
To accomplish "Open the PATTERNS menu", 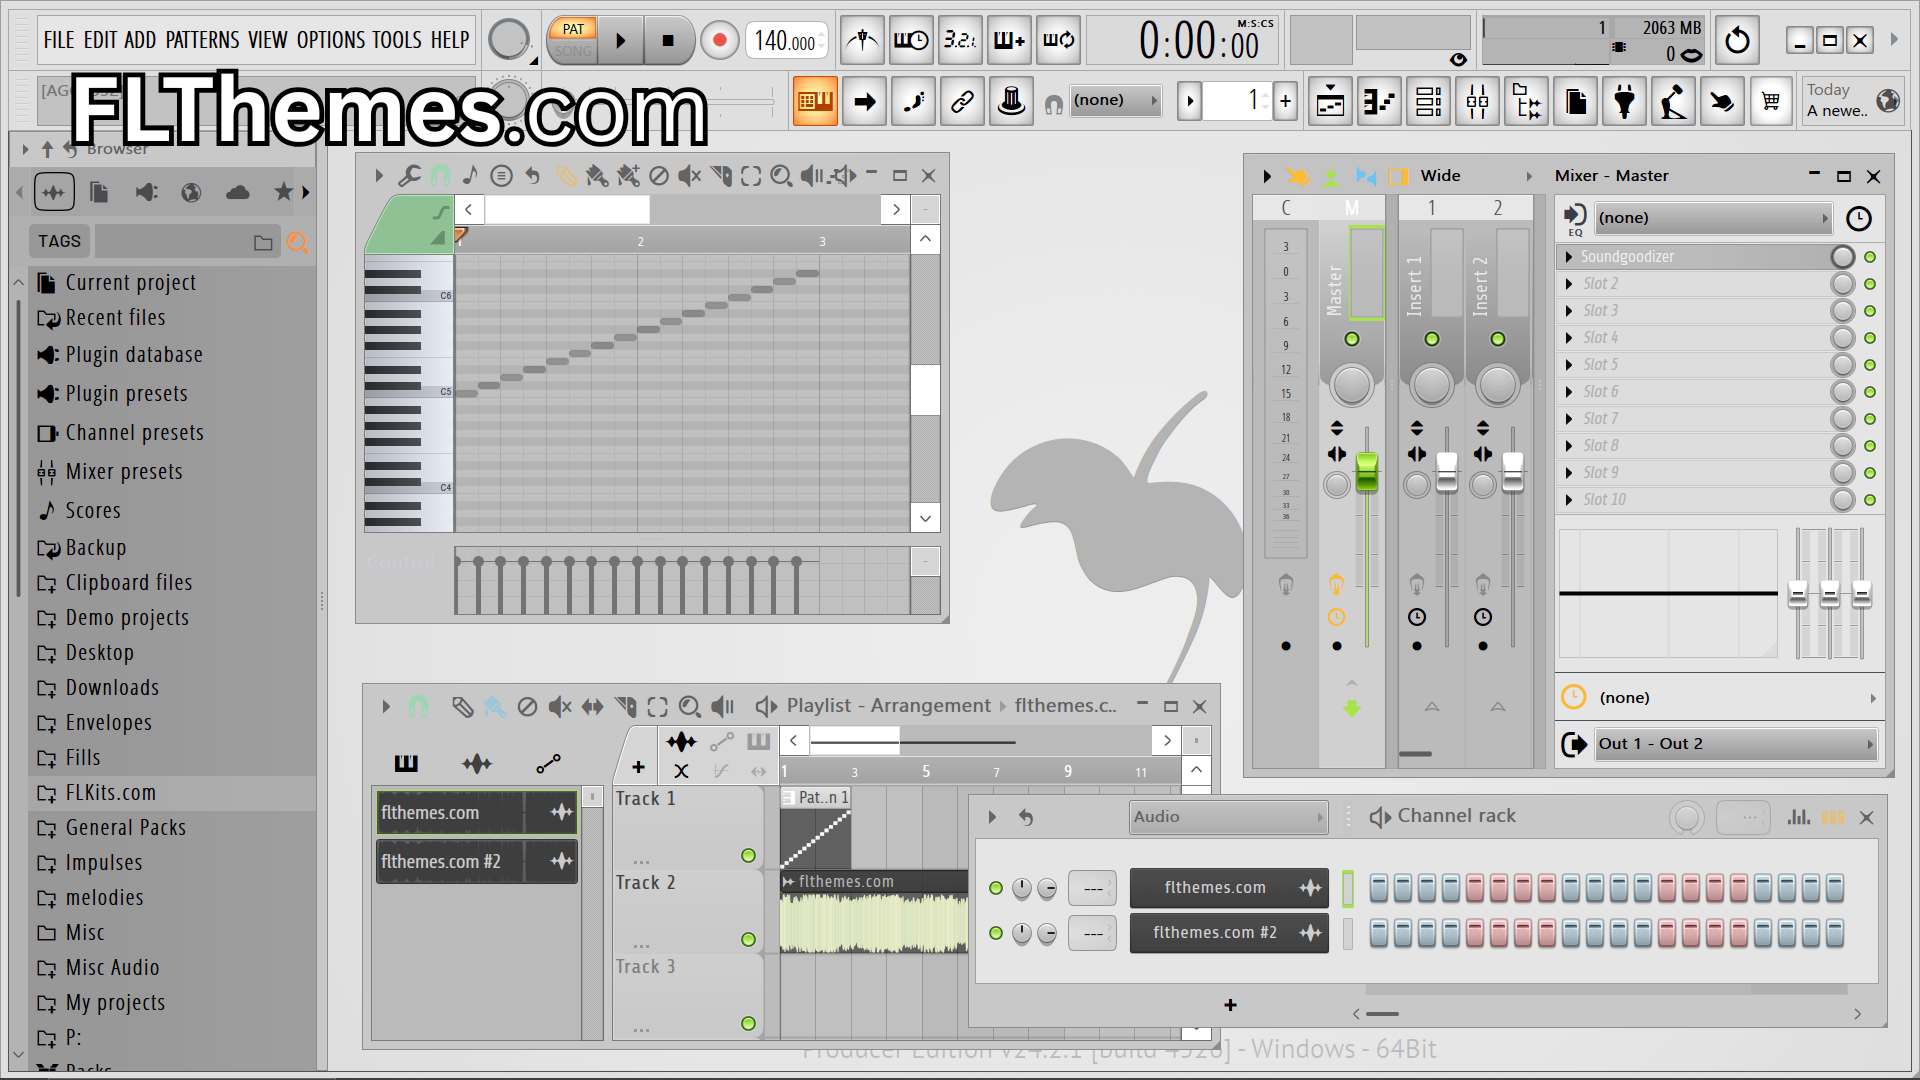I will pos(203,40).
